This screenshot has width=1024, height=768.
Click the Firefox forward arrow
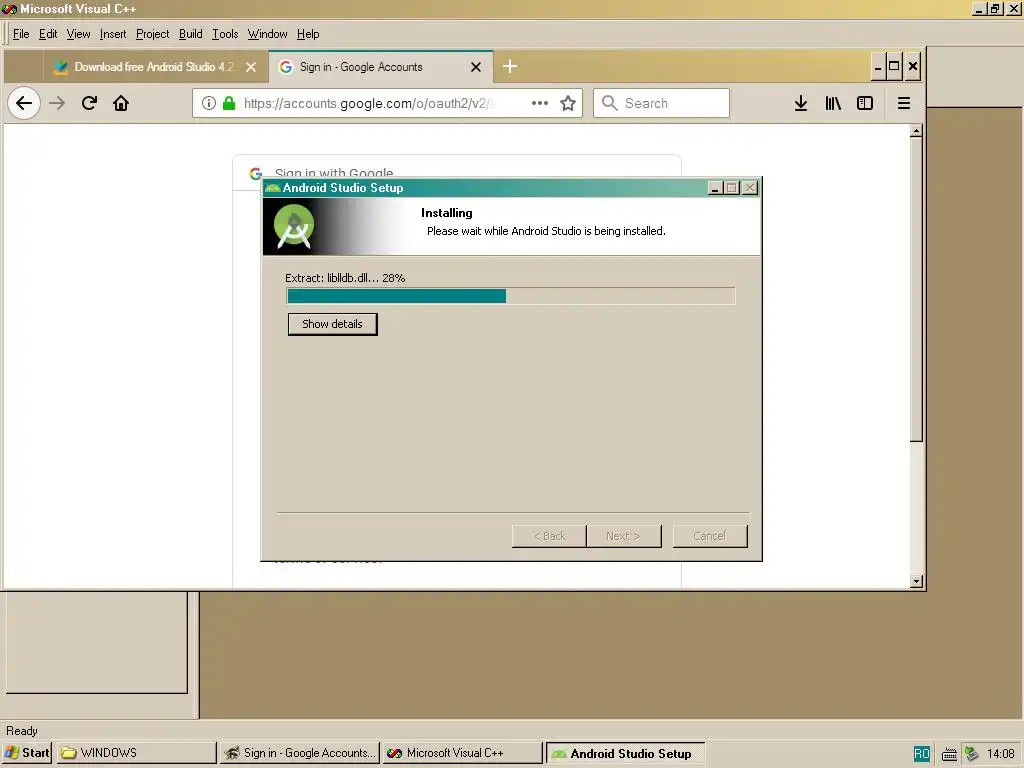pos(57,103)
